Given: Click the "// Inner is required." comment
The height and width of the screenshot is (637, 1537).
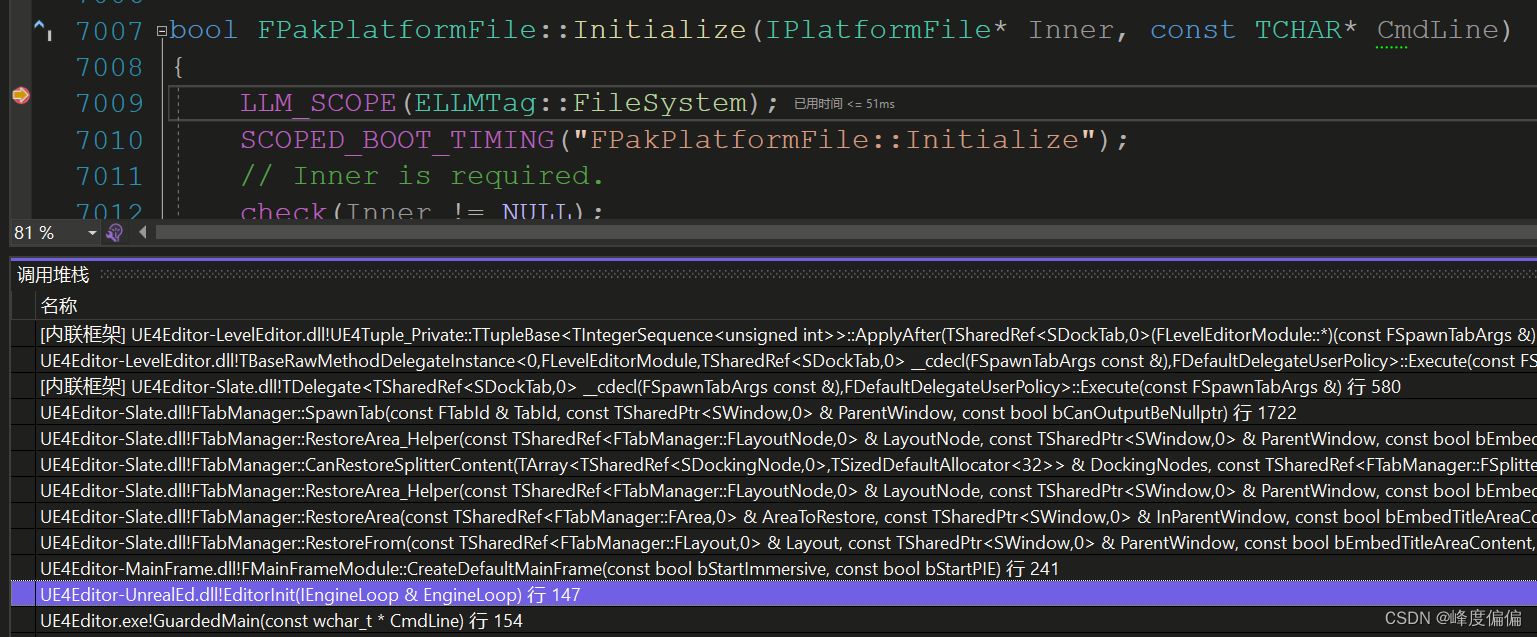Looking at the screenshot, I should click(x=423, y=176).
